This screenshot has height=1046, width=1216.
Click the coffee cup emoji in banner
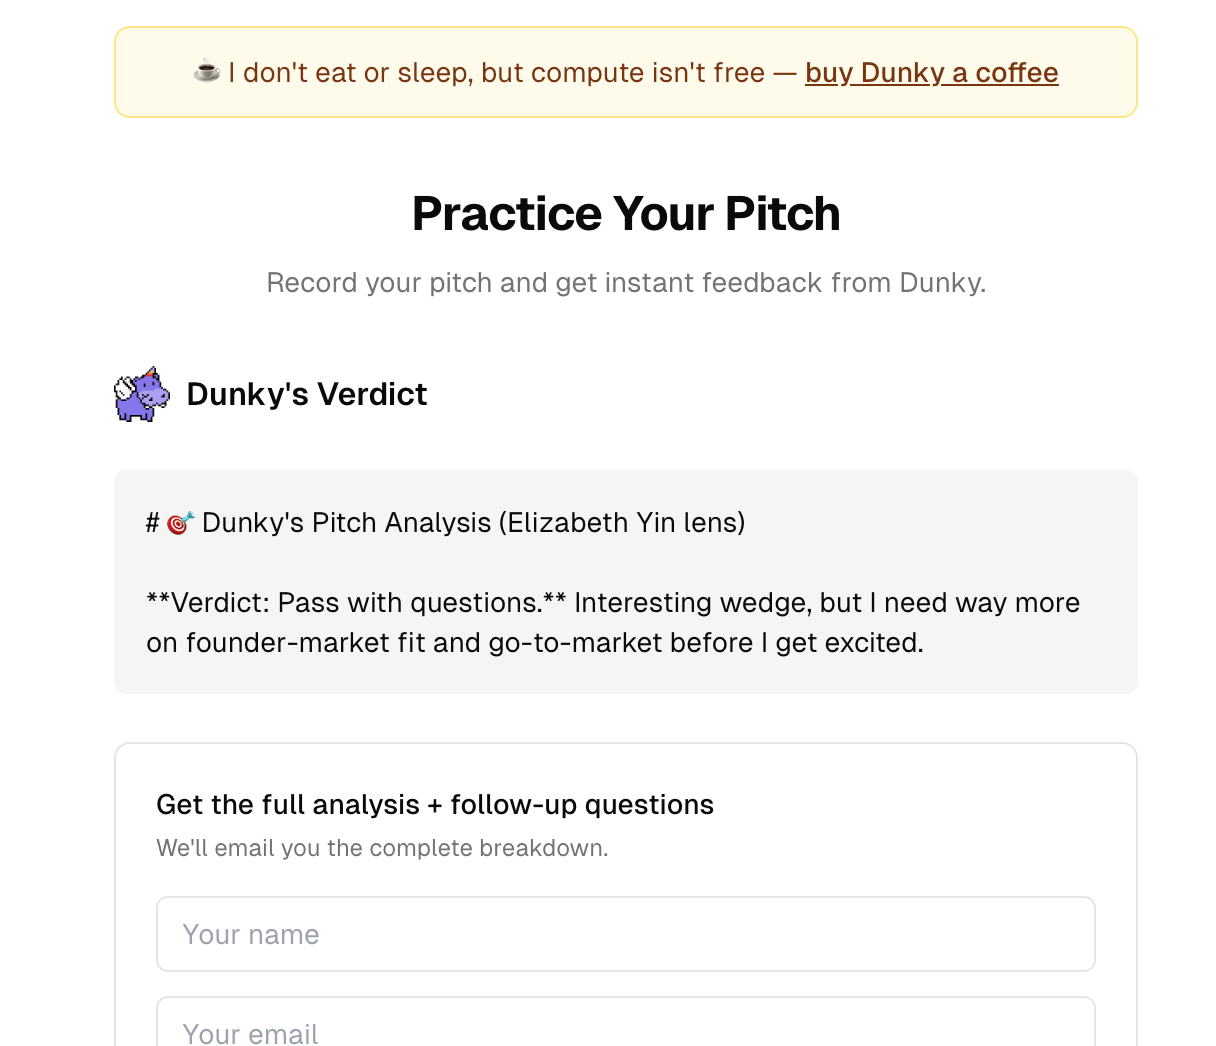click(x=207, y=72)
